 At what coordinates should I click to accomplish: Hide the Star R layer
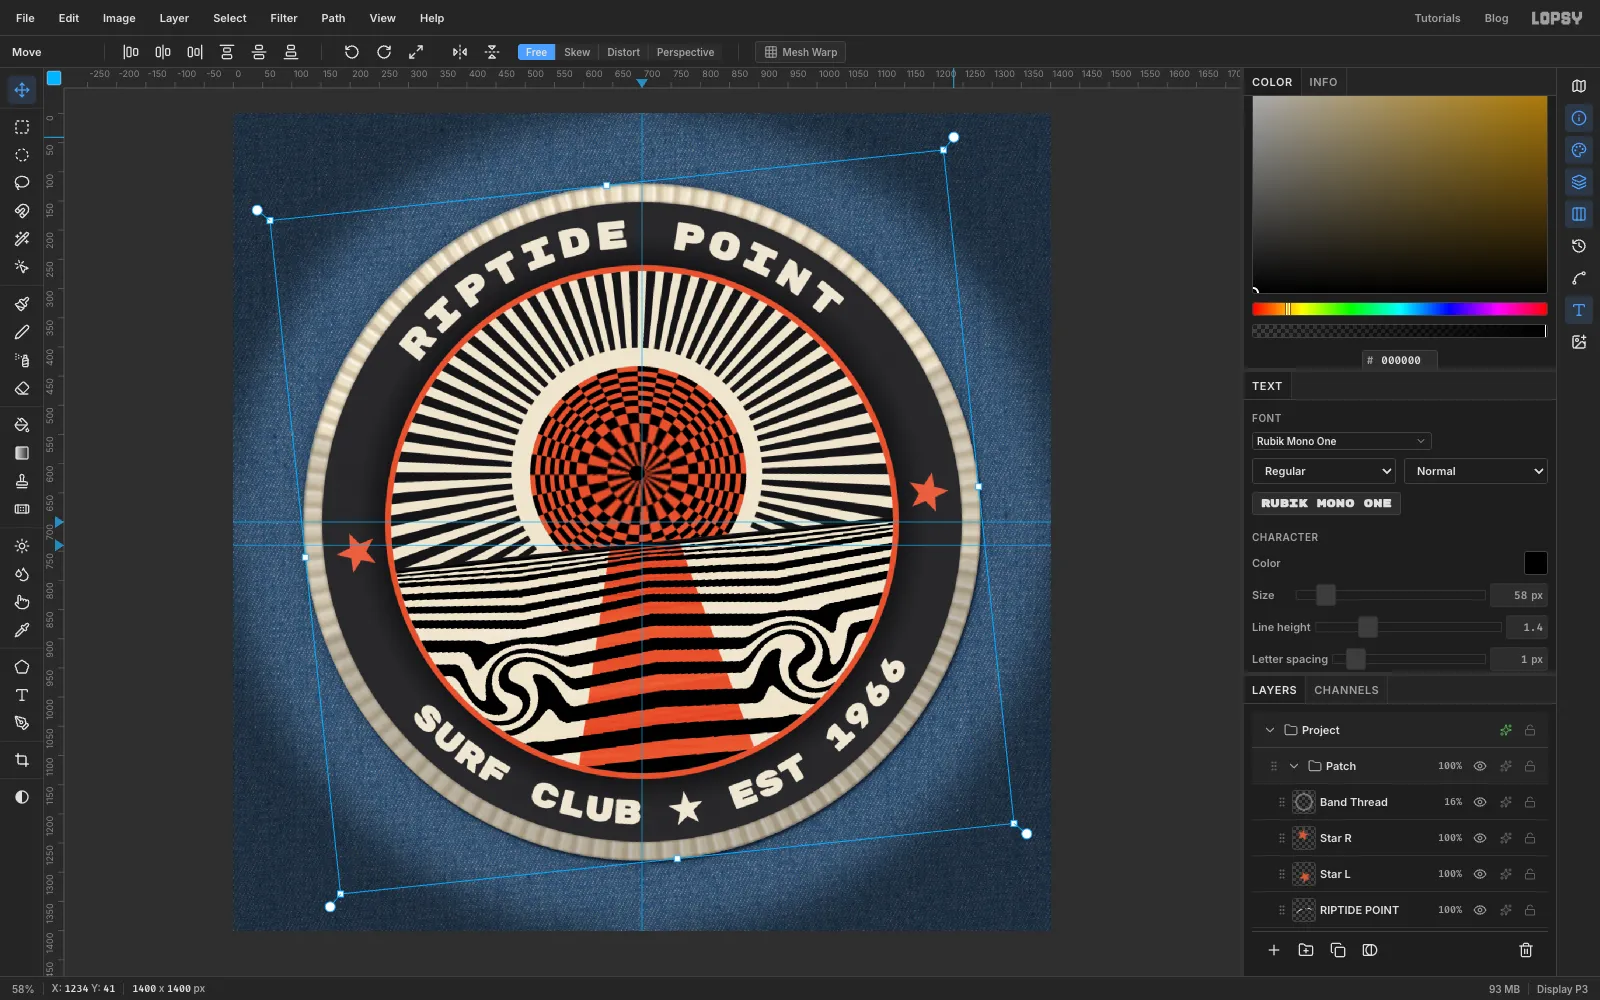[x=1480, y=838]
